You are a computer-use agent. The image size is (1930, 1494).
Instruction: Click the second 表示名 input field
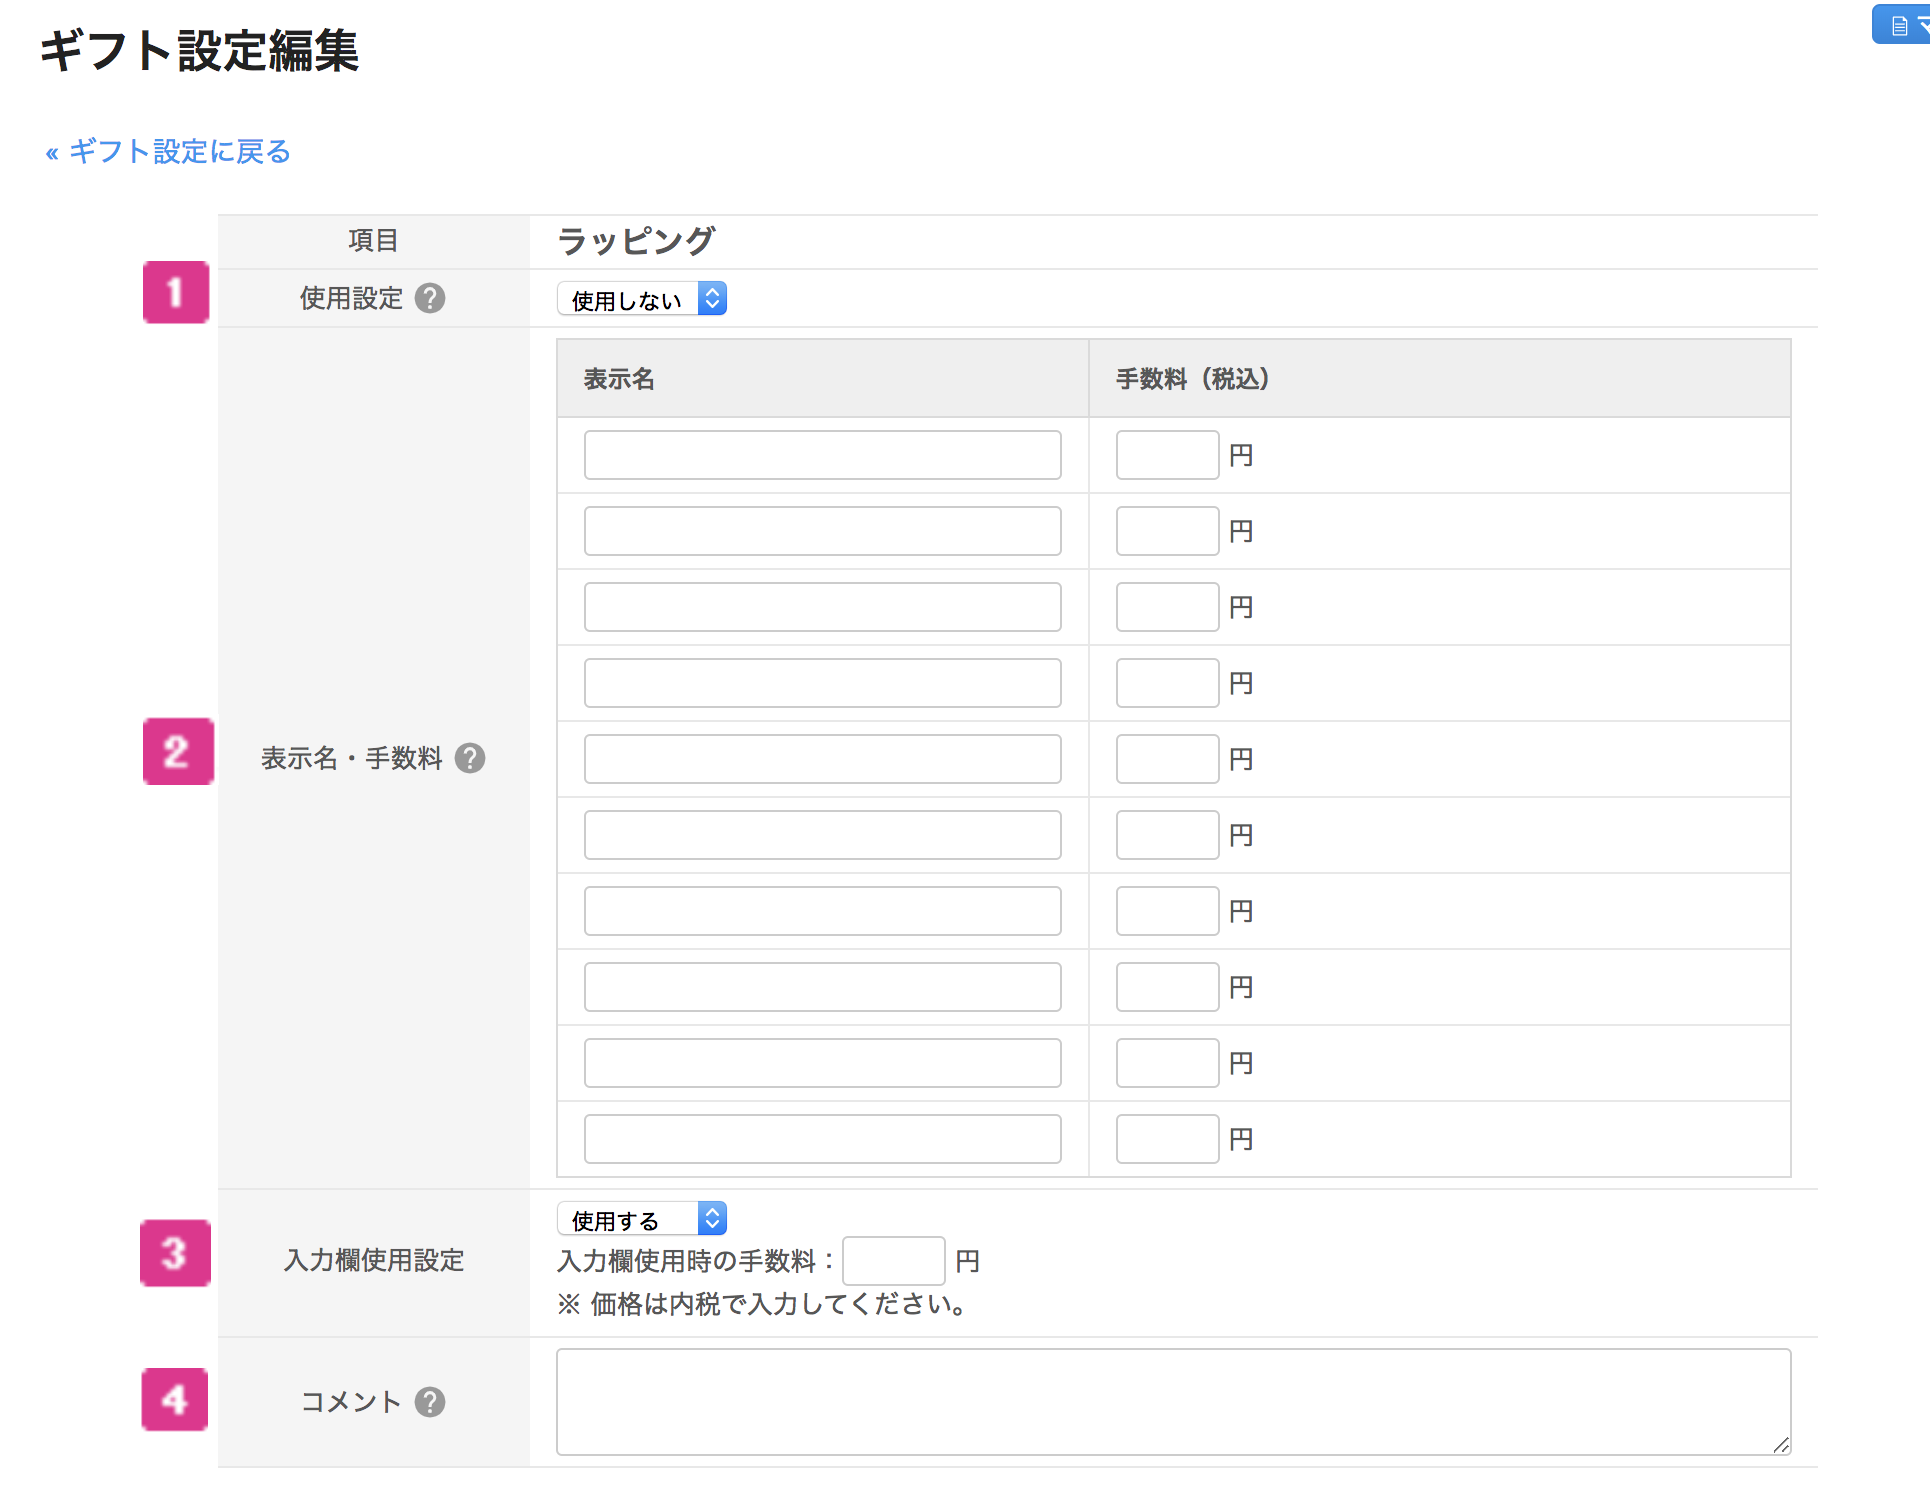pos(822,531)
